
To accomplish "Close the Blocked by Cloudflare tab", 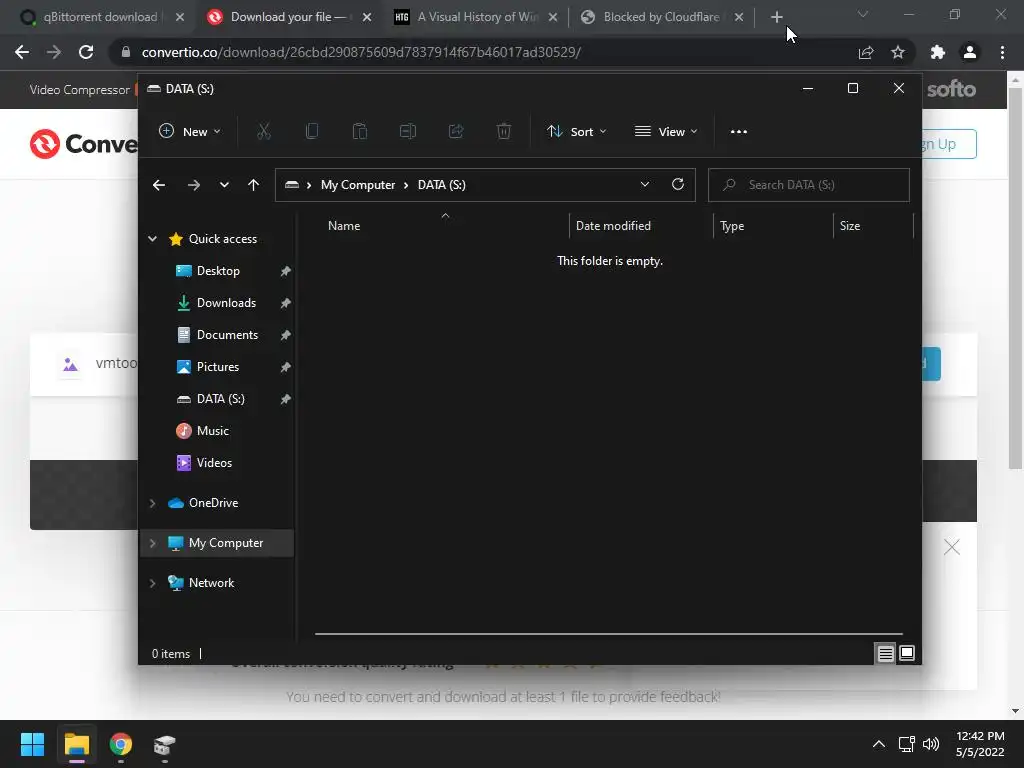I will coord(739,17).
